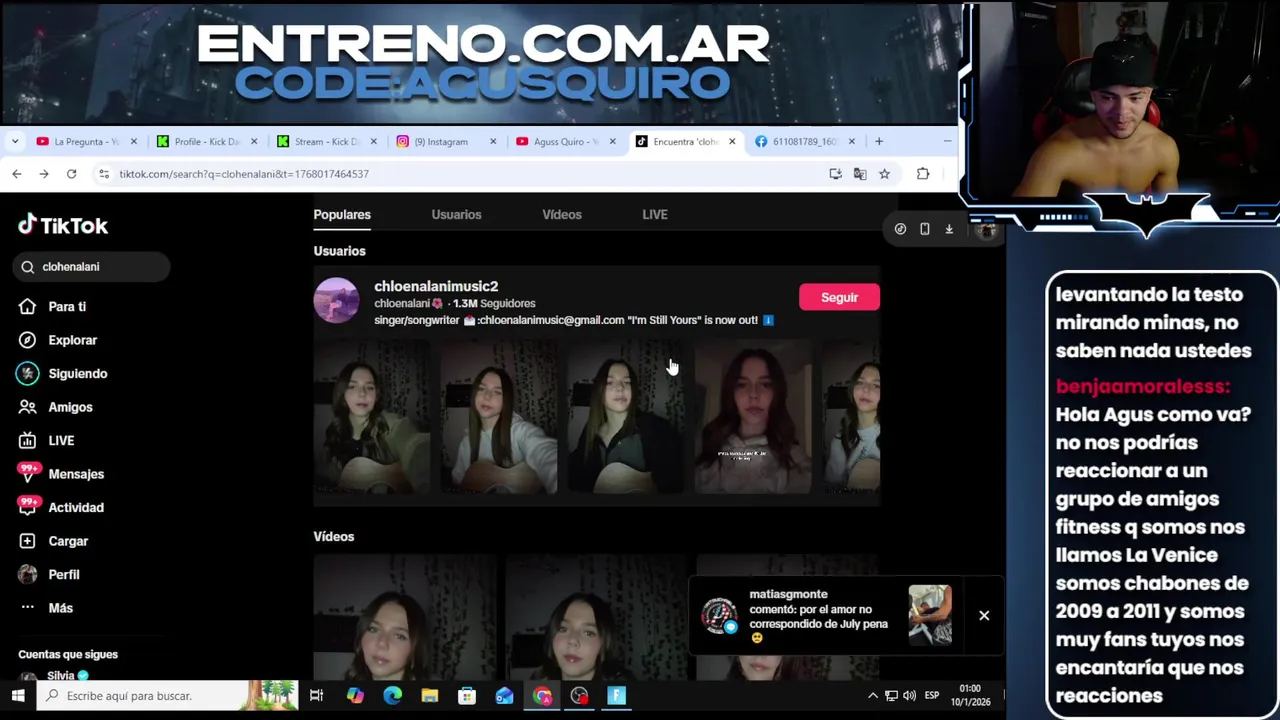Expand the Más menu
This screenshot has height=720, width=1280.
coord(60,608)
